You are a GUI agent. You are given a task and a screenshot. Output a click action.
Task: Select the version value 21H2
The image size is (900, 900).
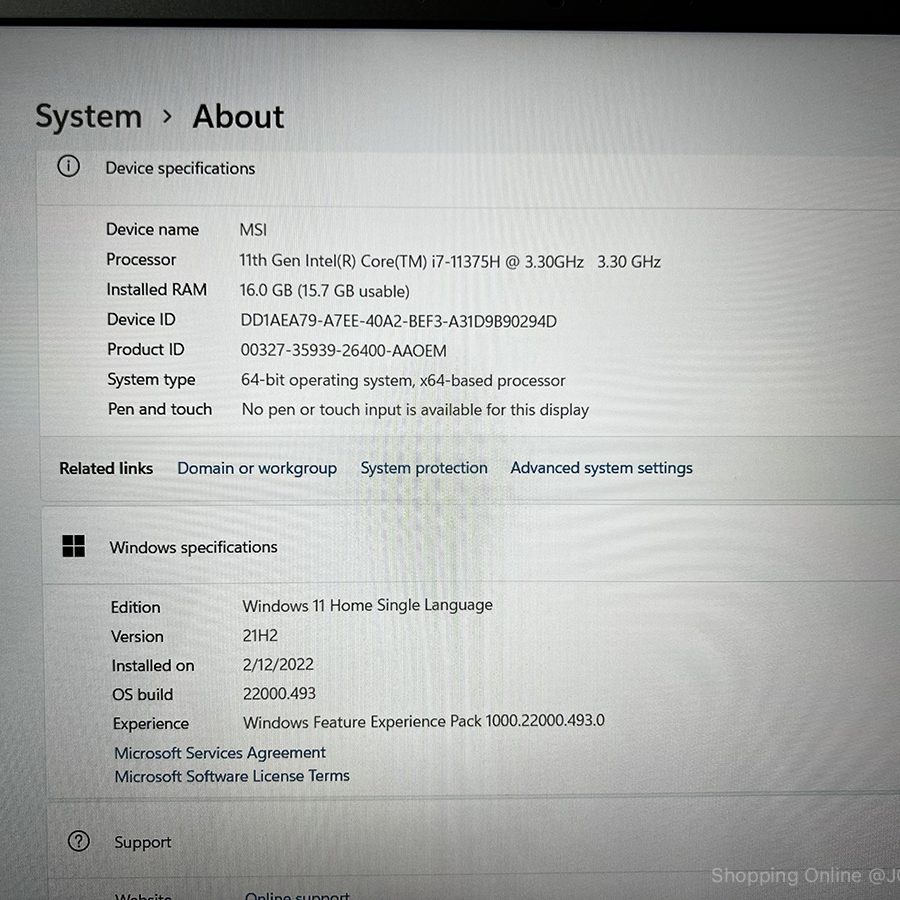[260, 635]
